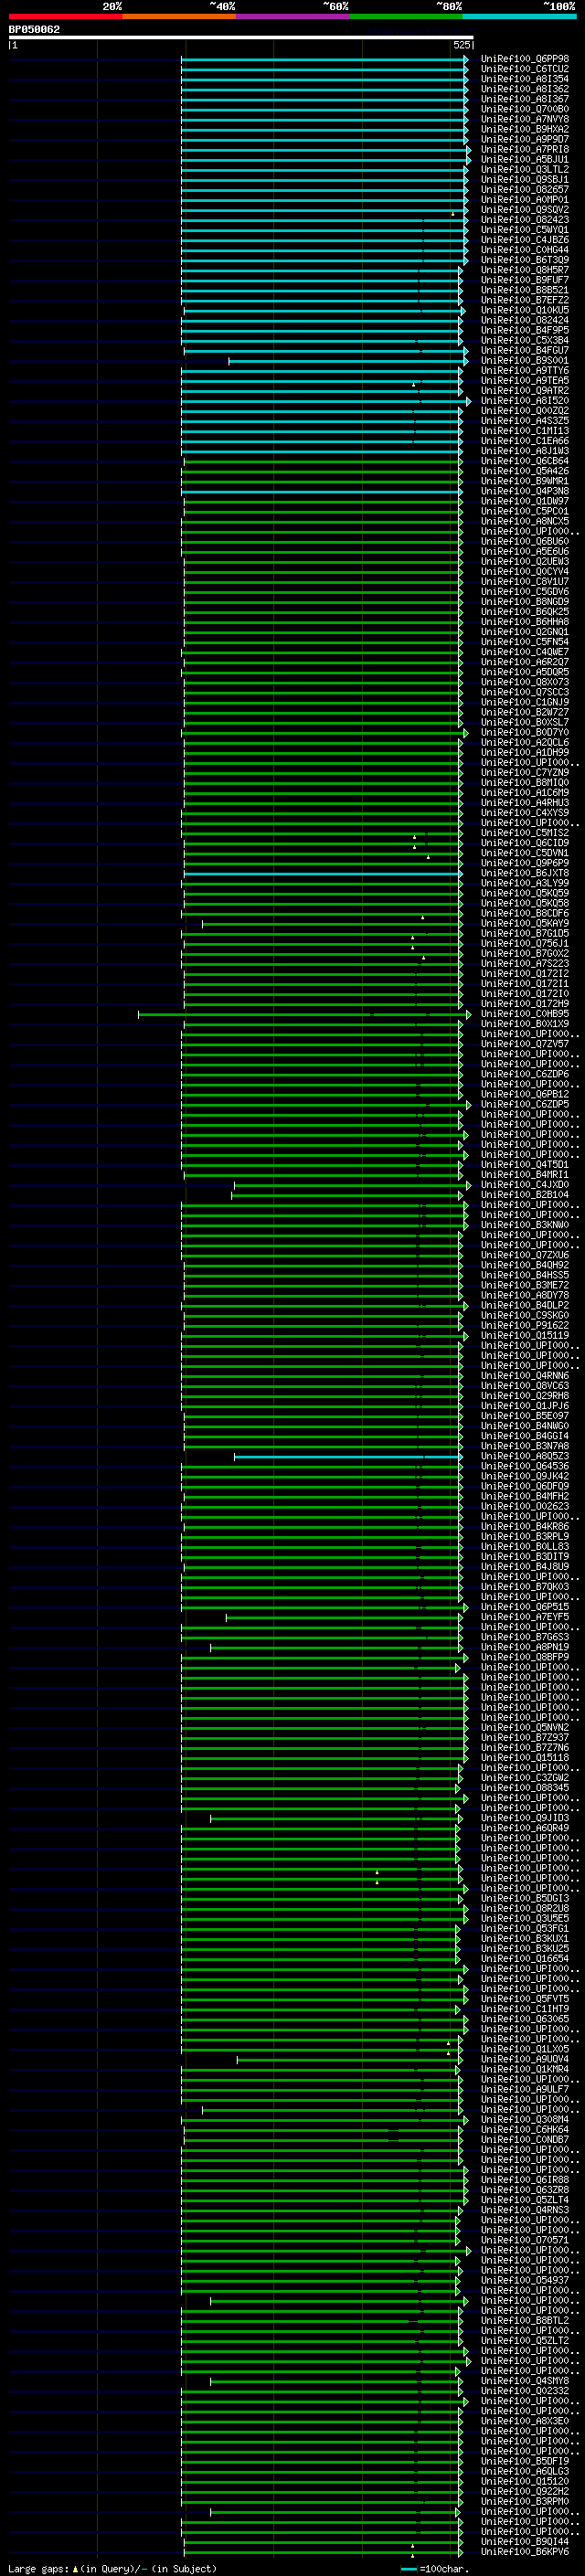Open hit UniRef100_B6HHA8
585x2576 pixels.
pyautogui.click(x=524, y=622)
